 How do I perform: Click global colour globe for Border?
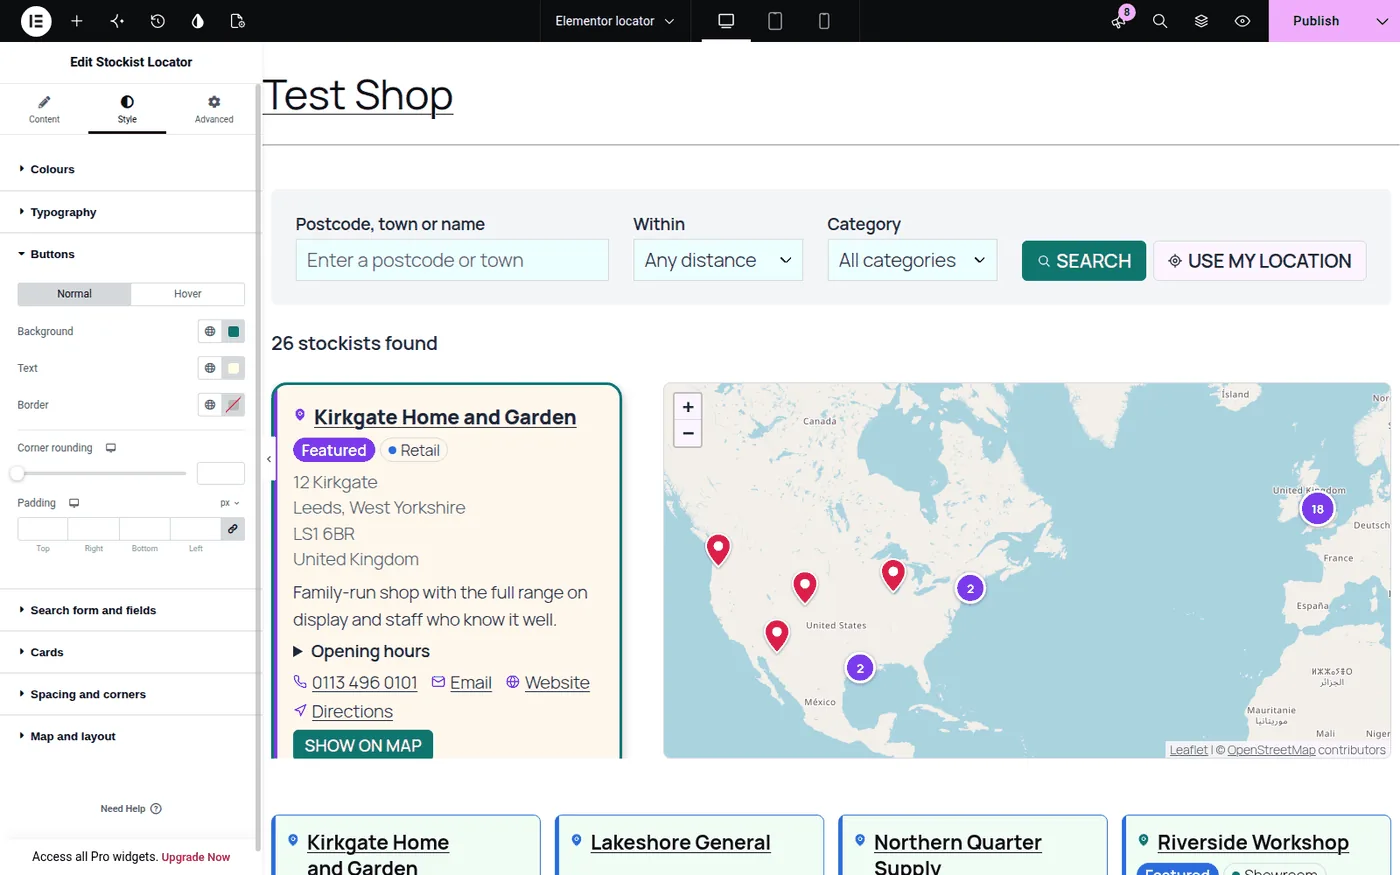(210, 405)
